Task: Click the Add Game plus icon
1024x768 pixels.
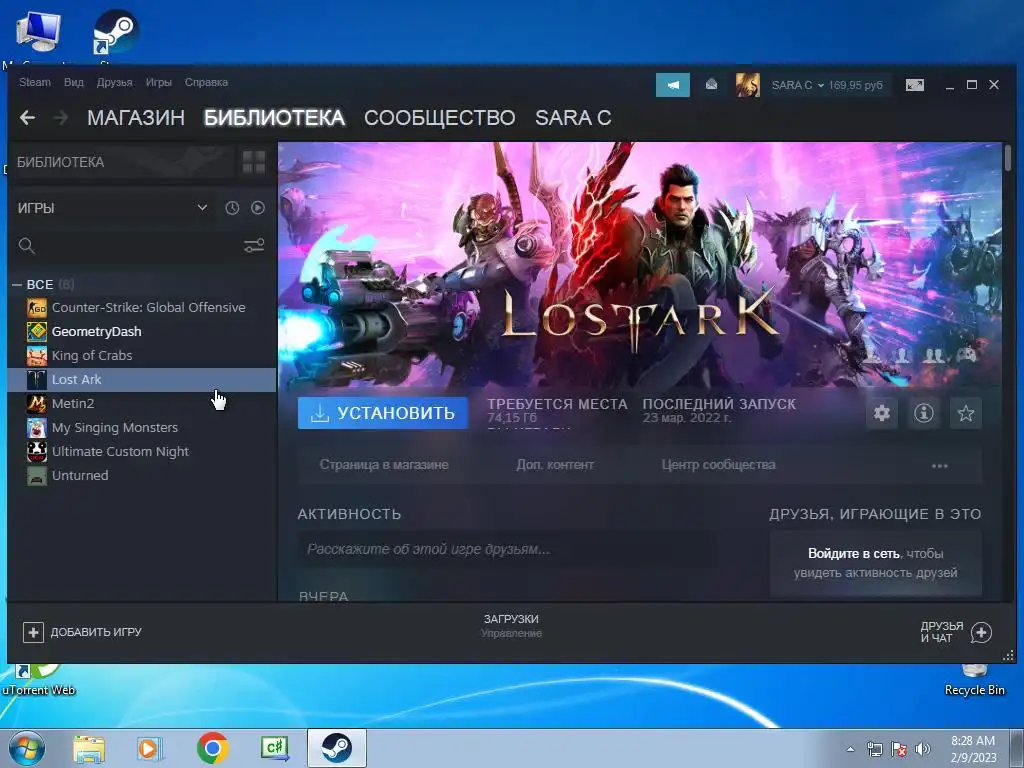Action: click(33, 632)
